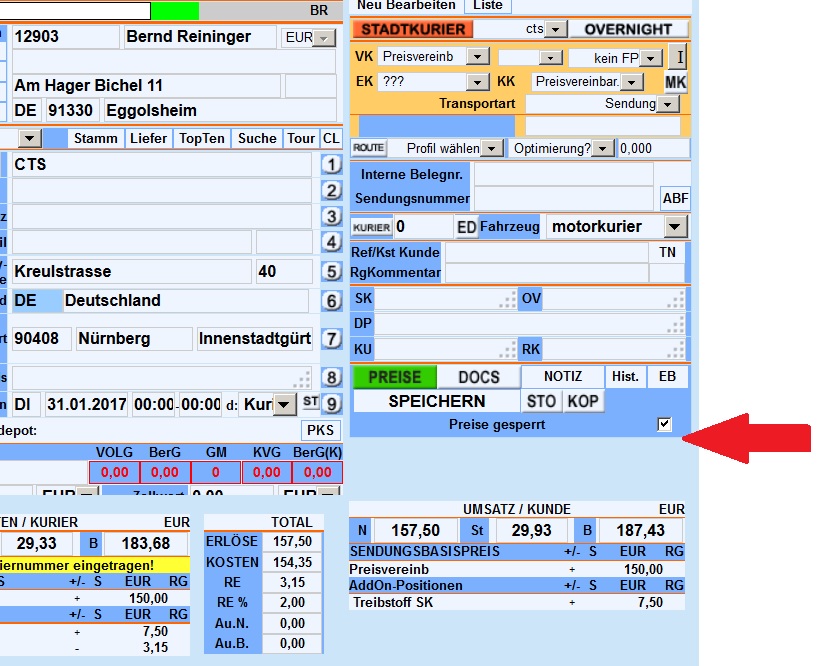Click the KOP button
This screenshot has height=666, width=817.
(x=583, y=402)
